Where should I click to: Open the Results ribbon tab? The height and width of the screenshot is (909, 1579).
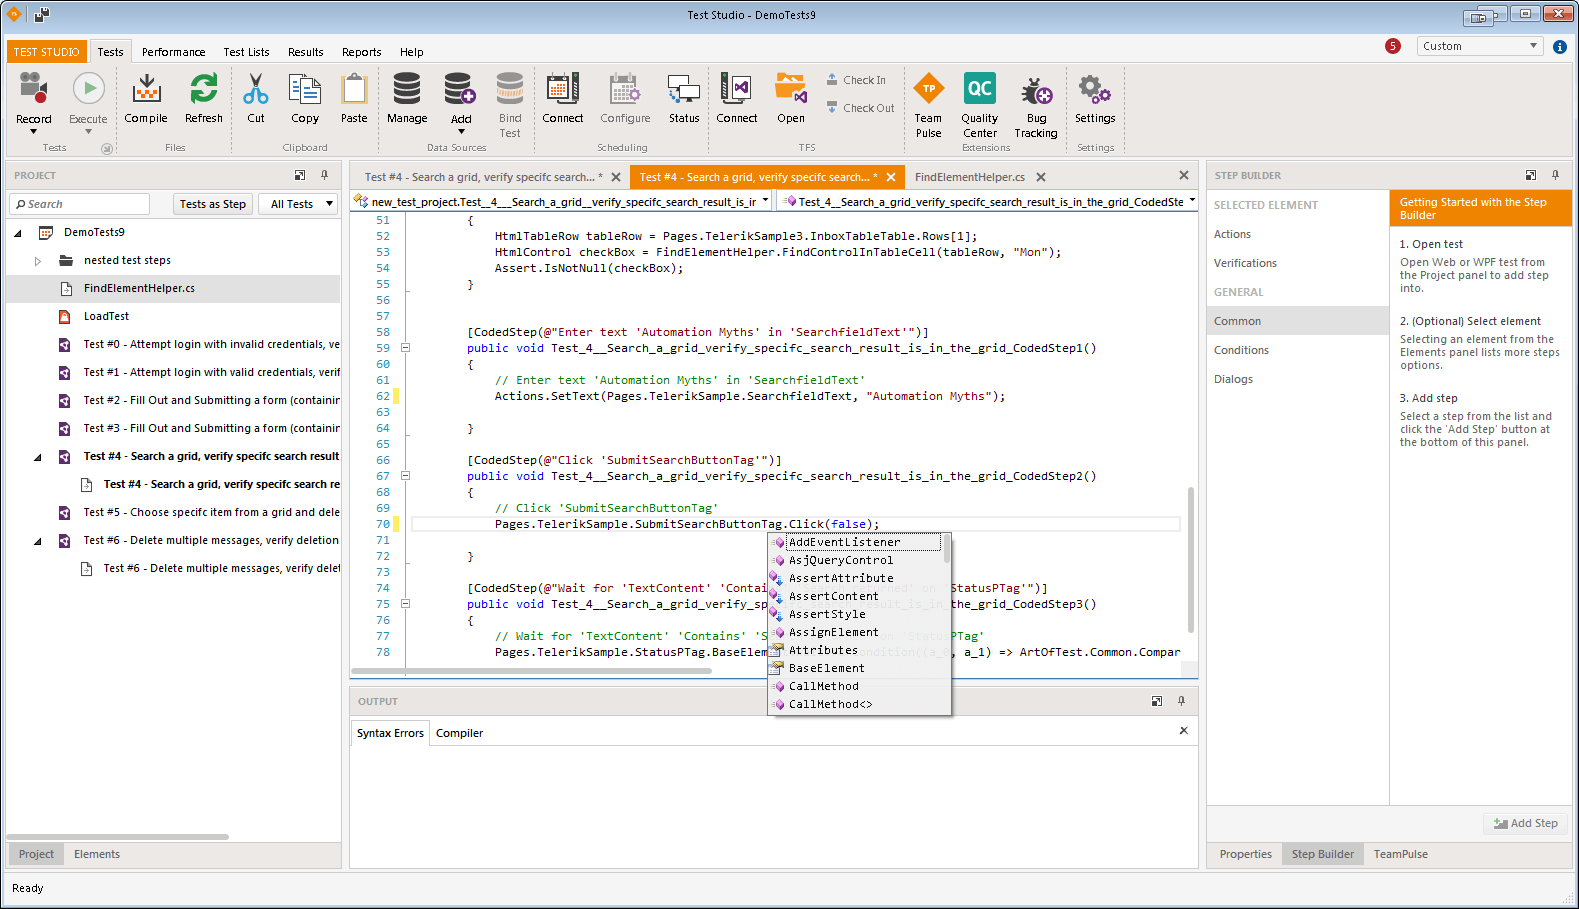pos(305,52)
